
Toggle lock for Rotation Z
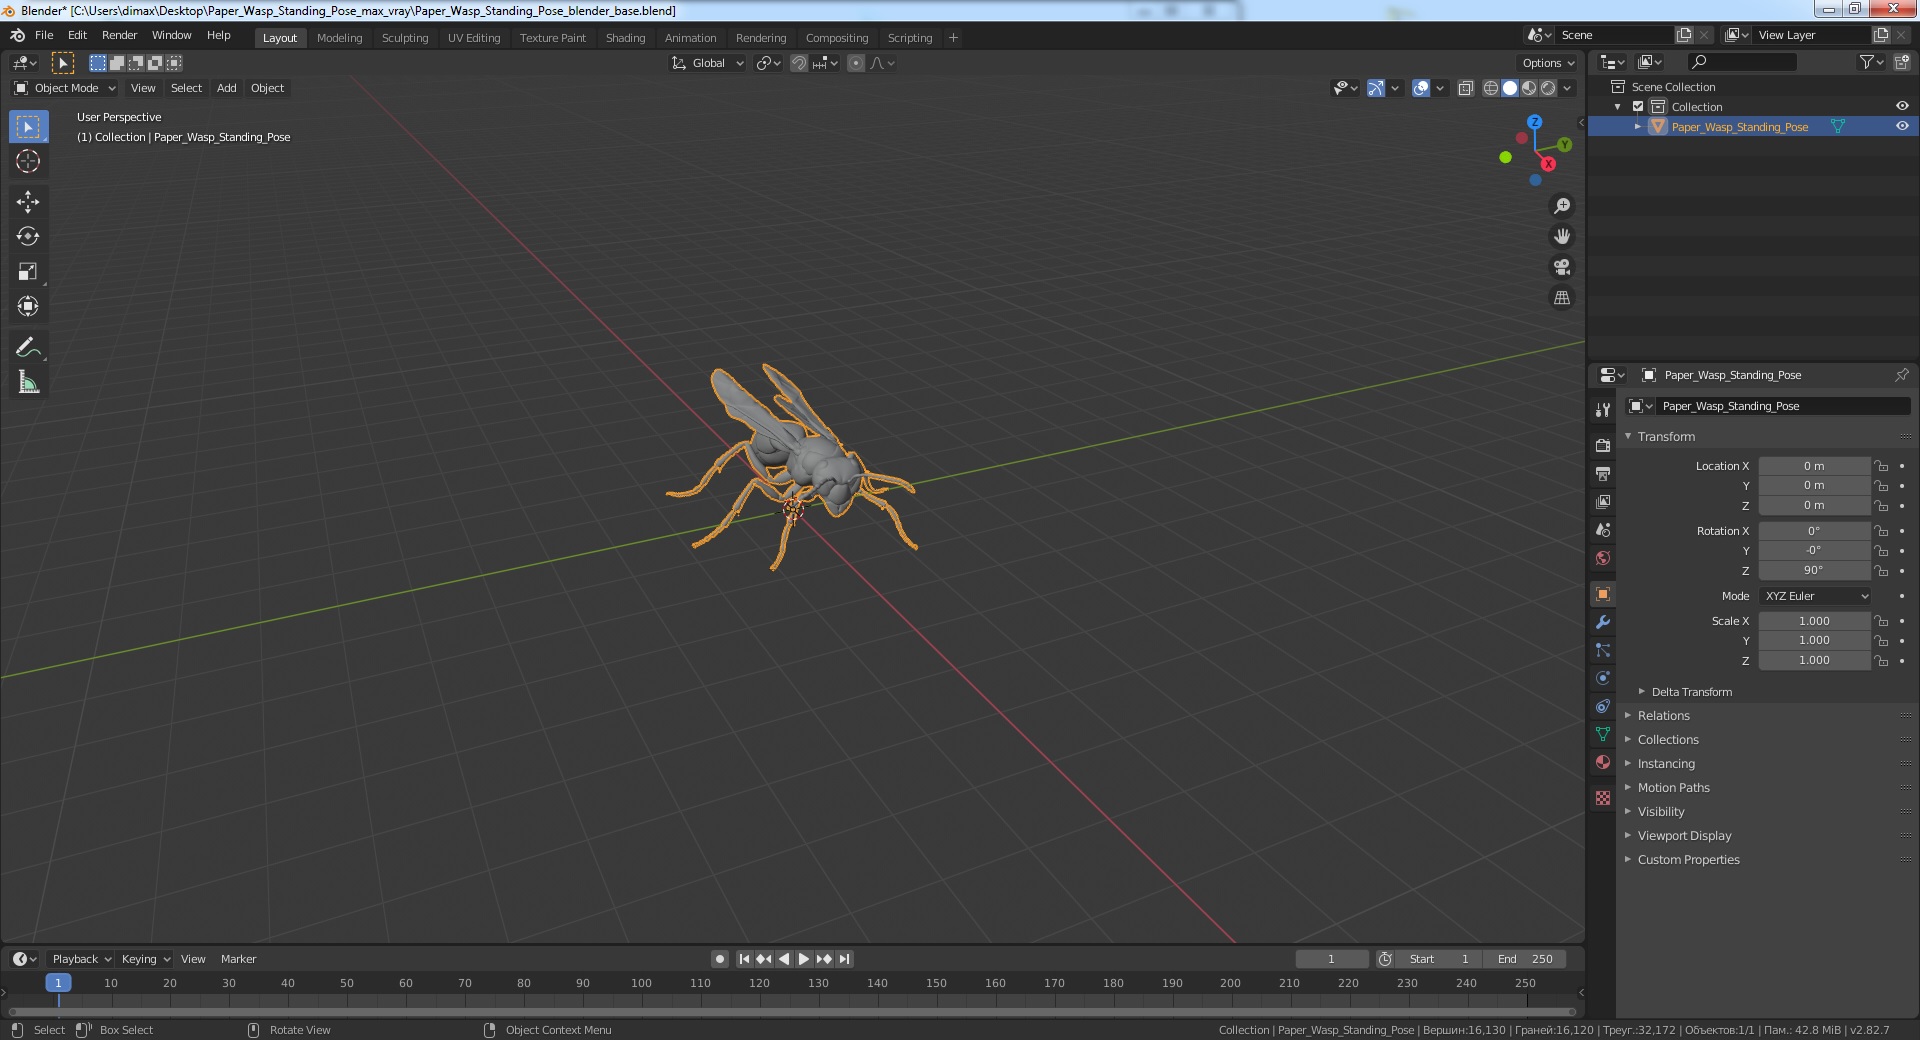[x=1881, y=571]
